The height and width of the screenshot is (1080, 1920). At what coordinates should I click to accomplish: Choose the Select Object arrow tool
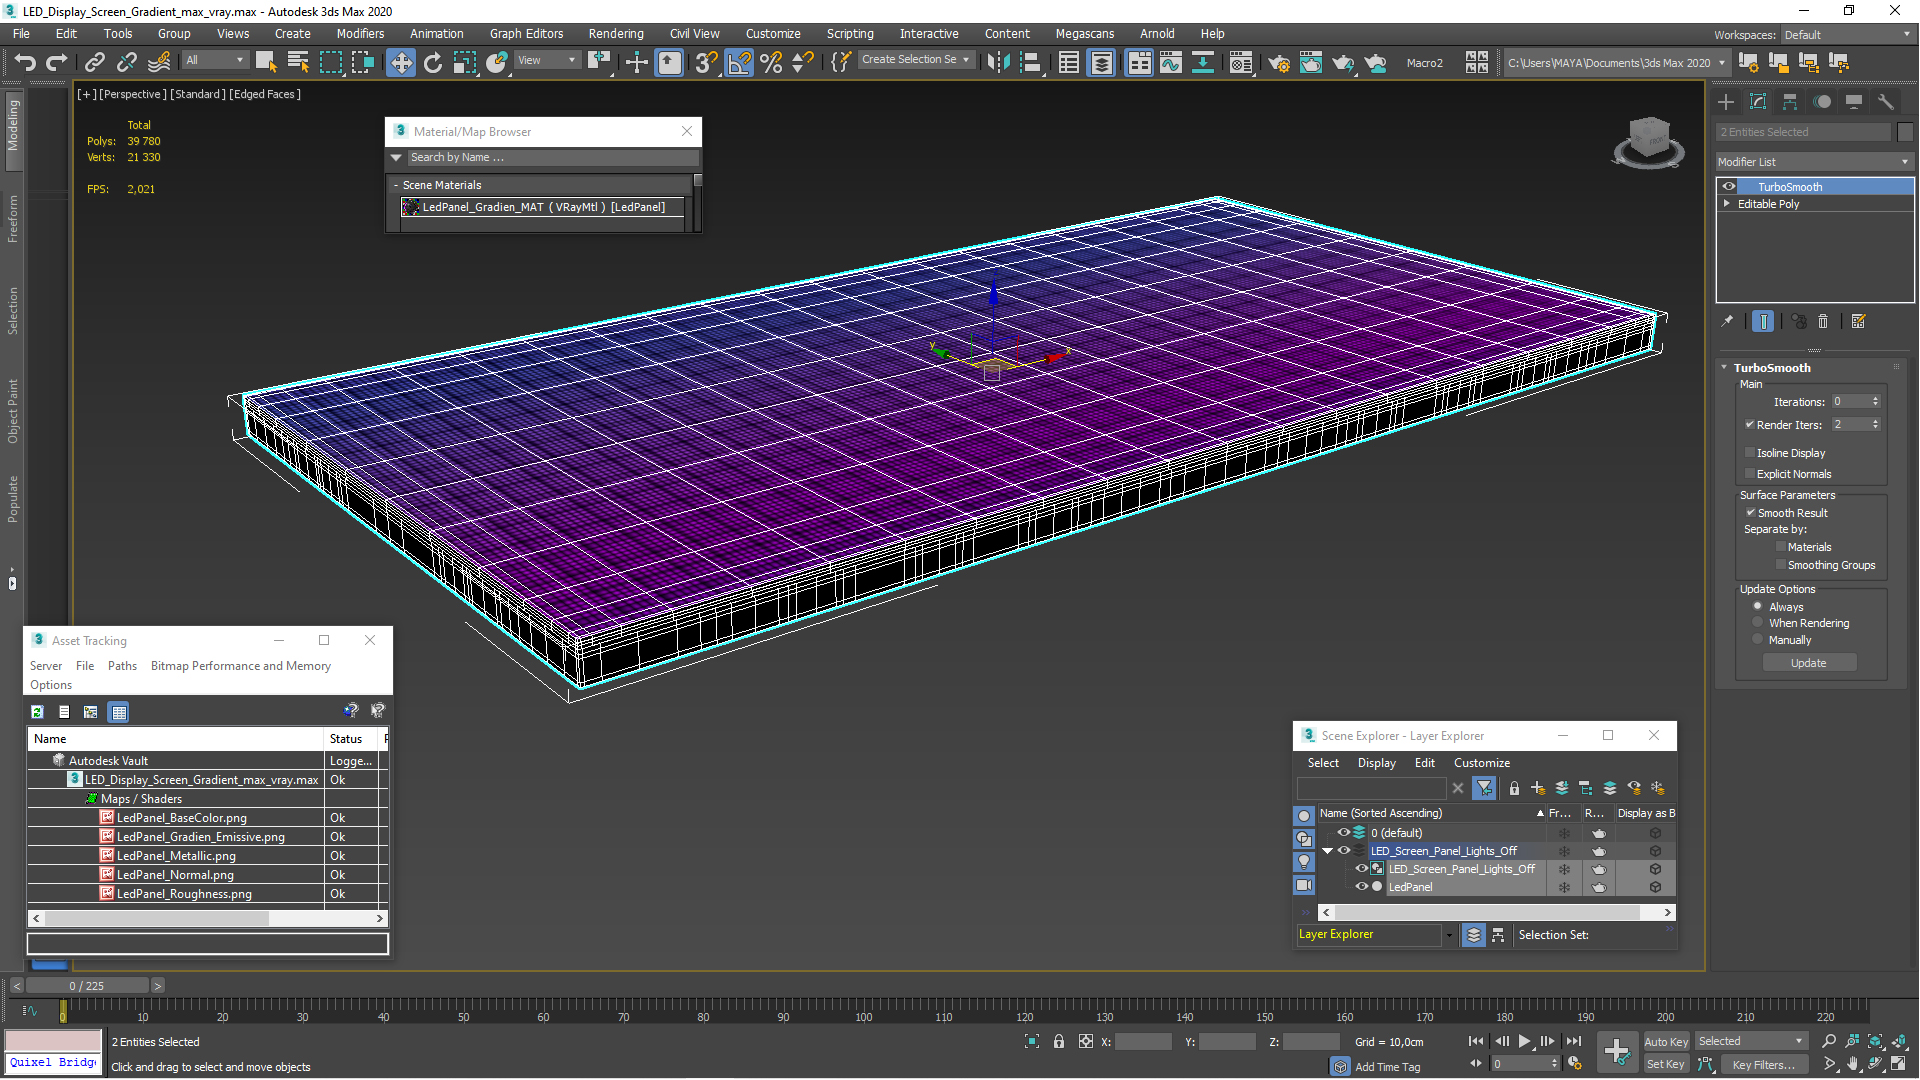[266, 63]
